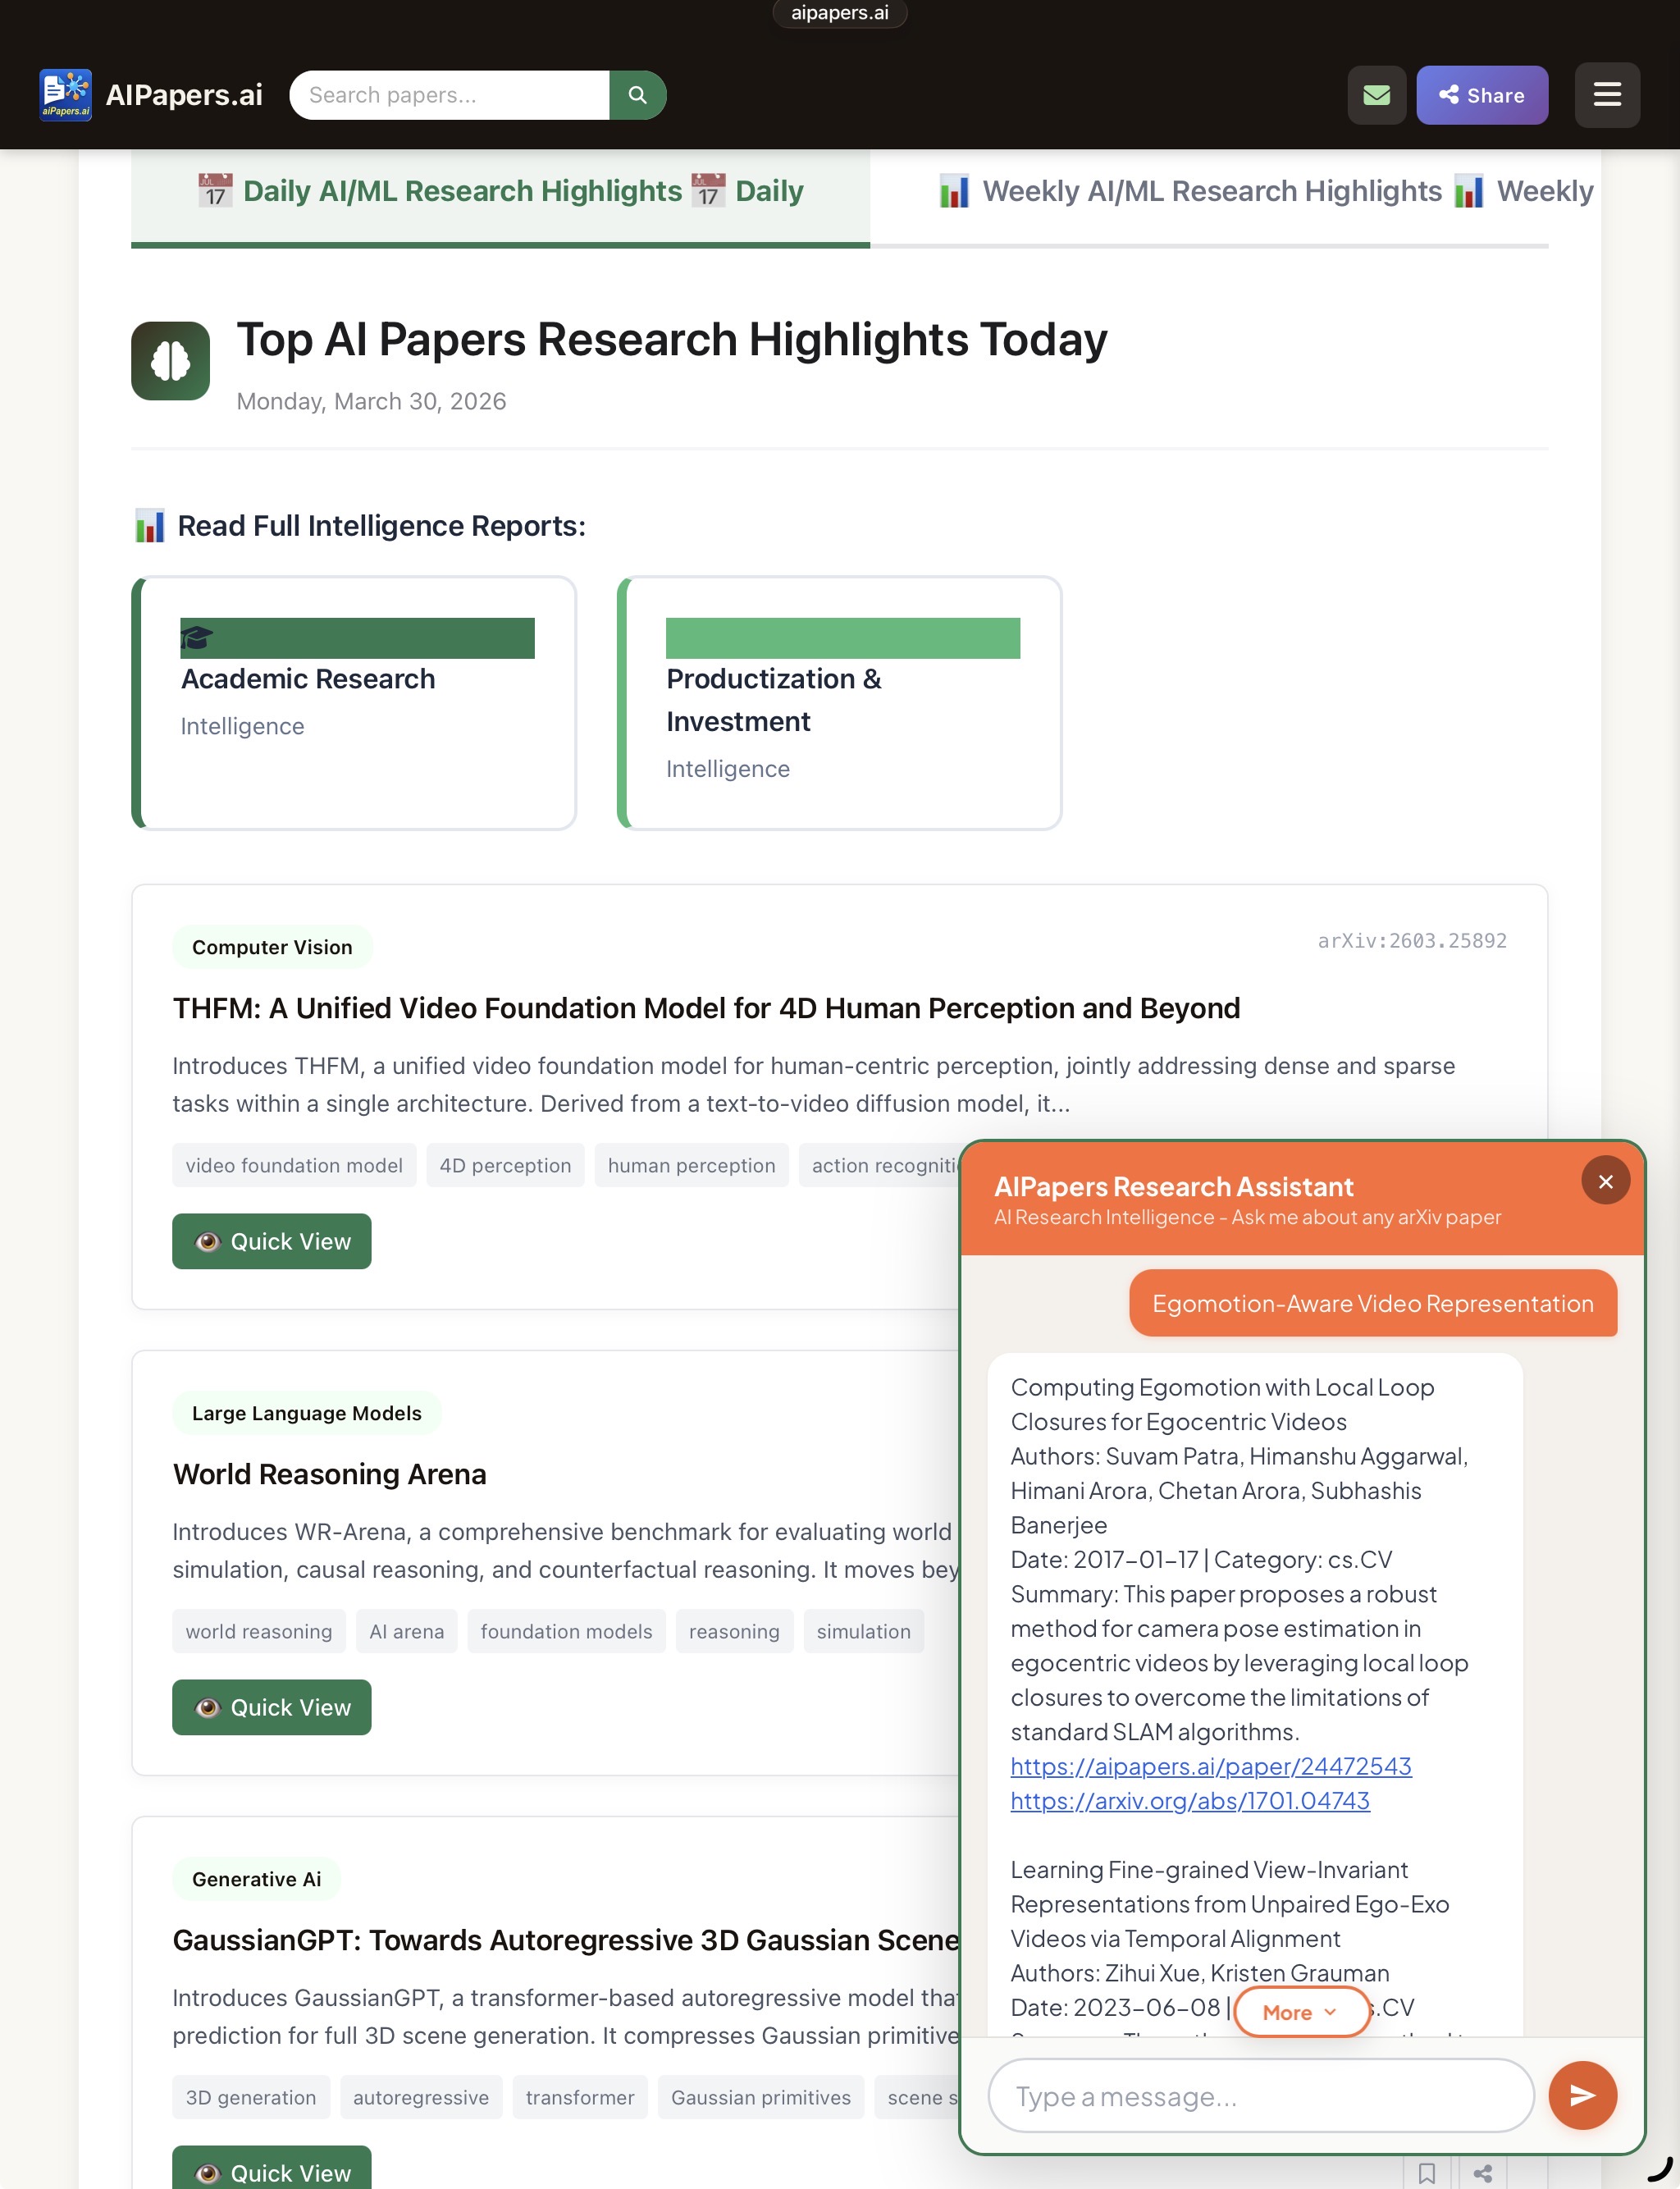
Task: Select the human perception tag
Action: coord(691,1165)
